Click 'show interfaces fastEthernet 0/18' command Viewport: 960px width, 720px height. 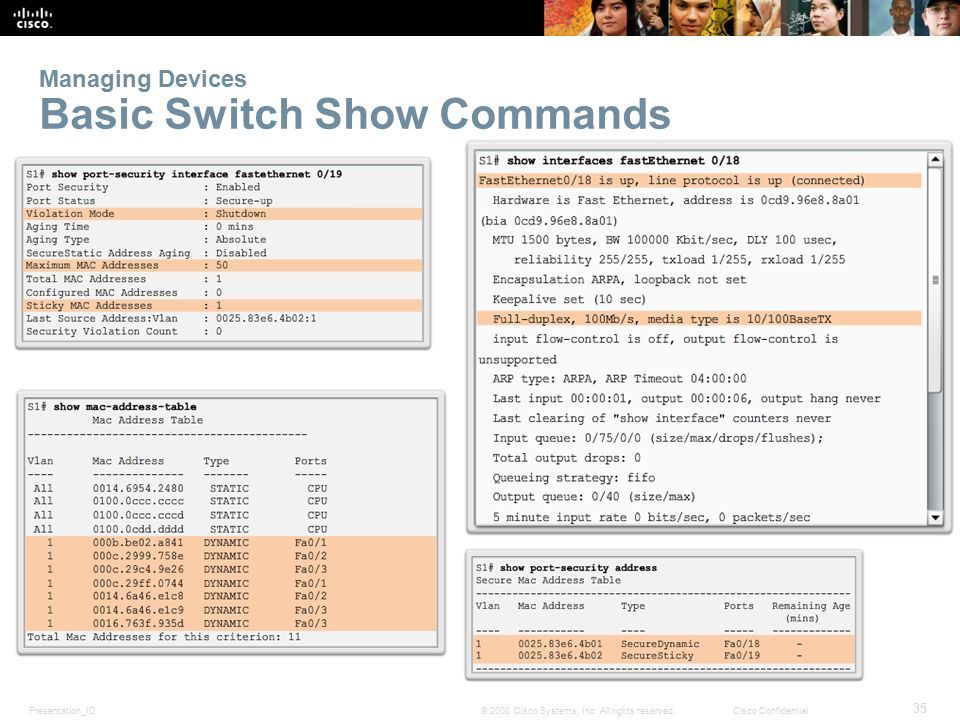point(623,160)
